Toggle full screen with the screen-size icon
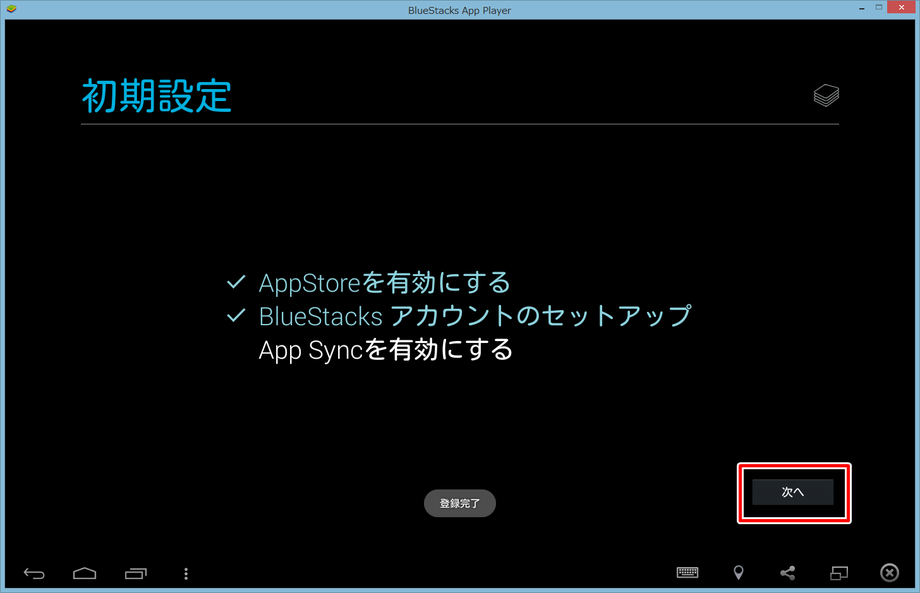This screenshot has height=593, width=920. pyautogui.click(x=838, y=573)
